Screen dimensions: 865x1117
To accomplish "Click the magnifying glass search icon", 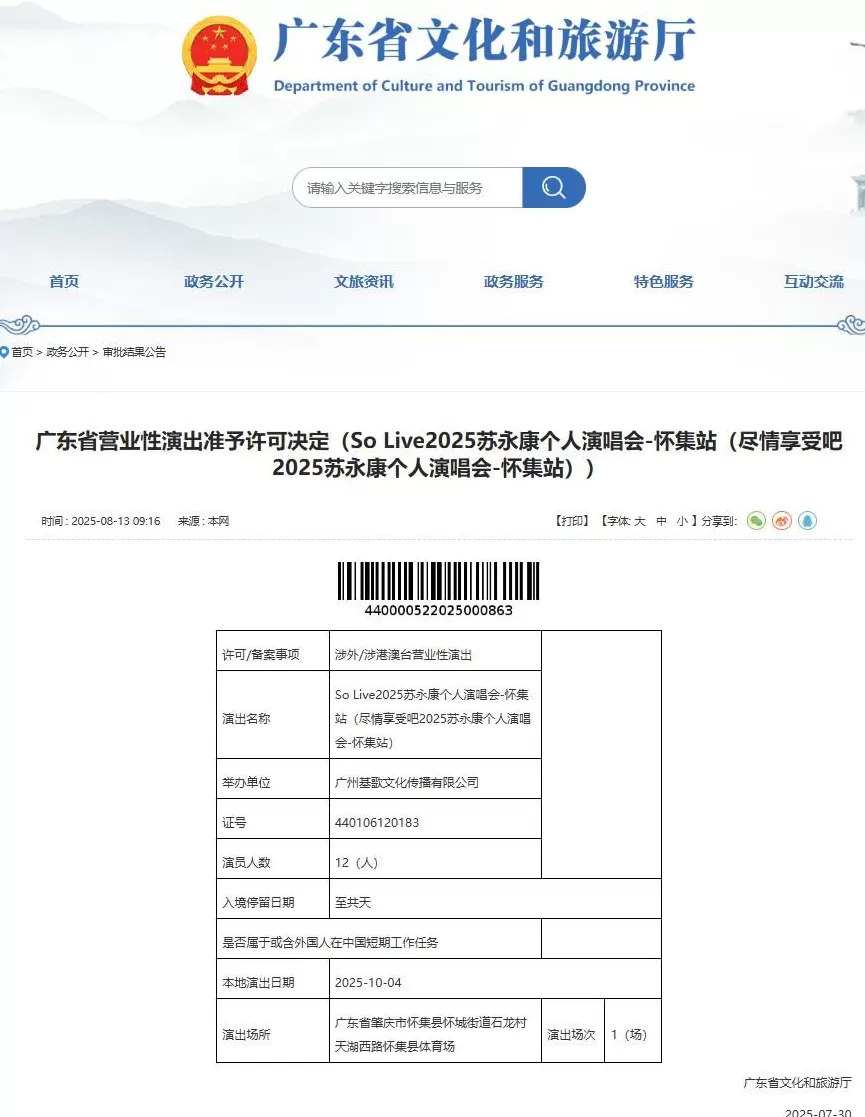I will click(x=554, y=187).
